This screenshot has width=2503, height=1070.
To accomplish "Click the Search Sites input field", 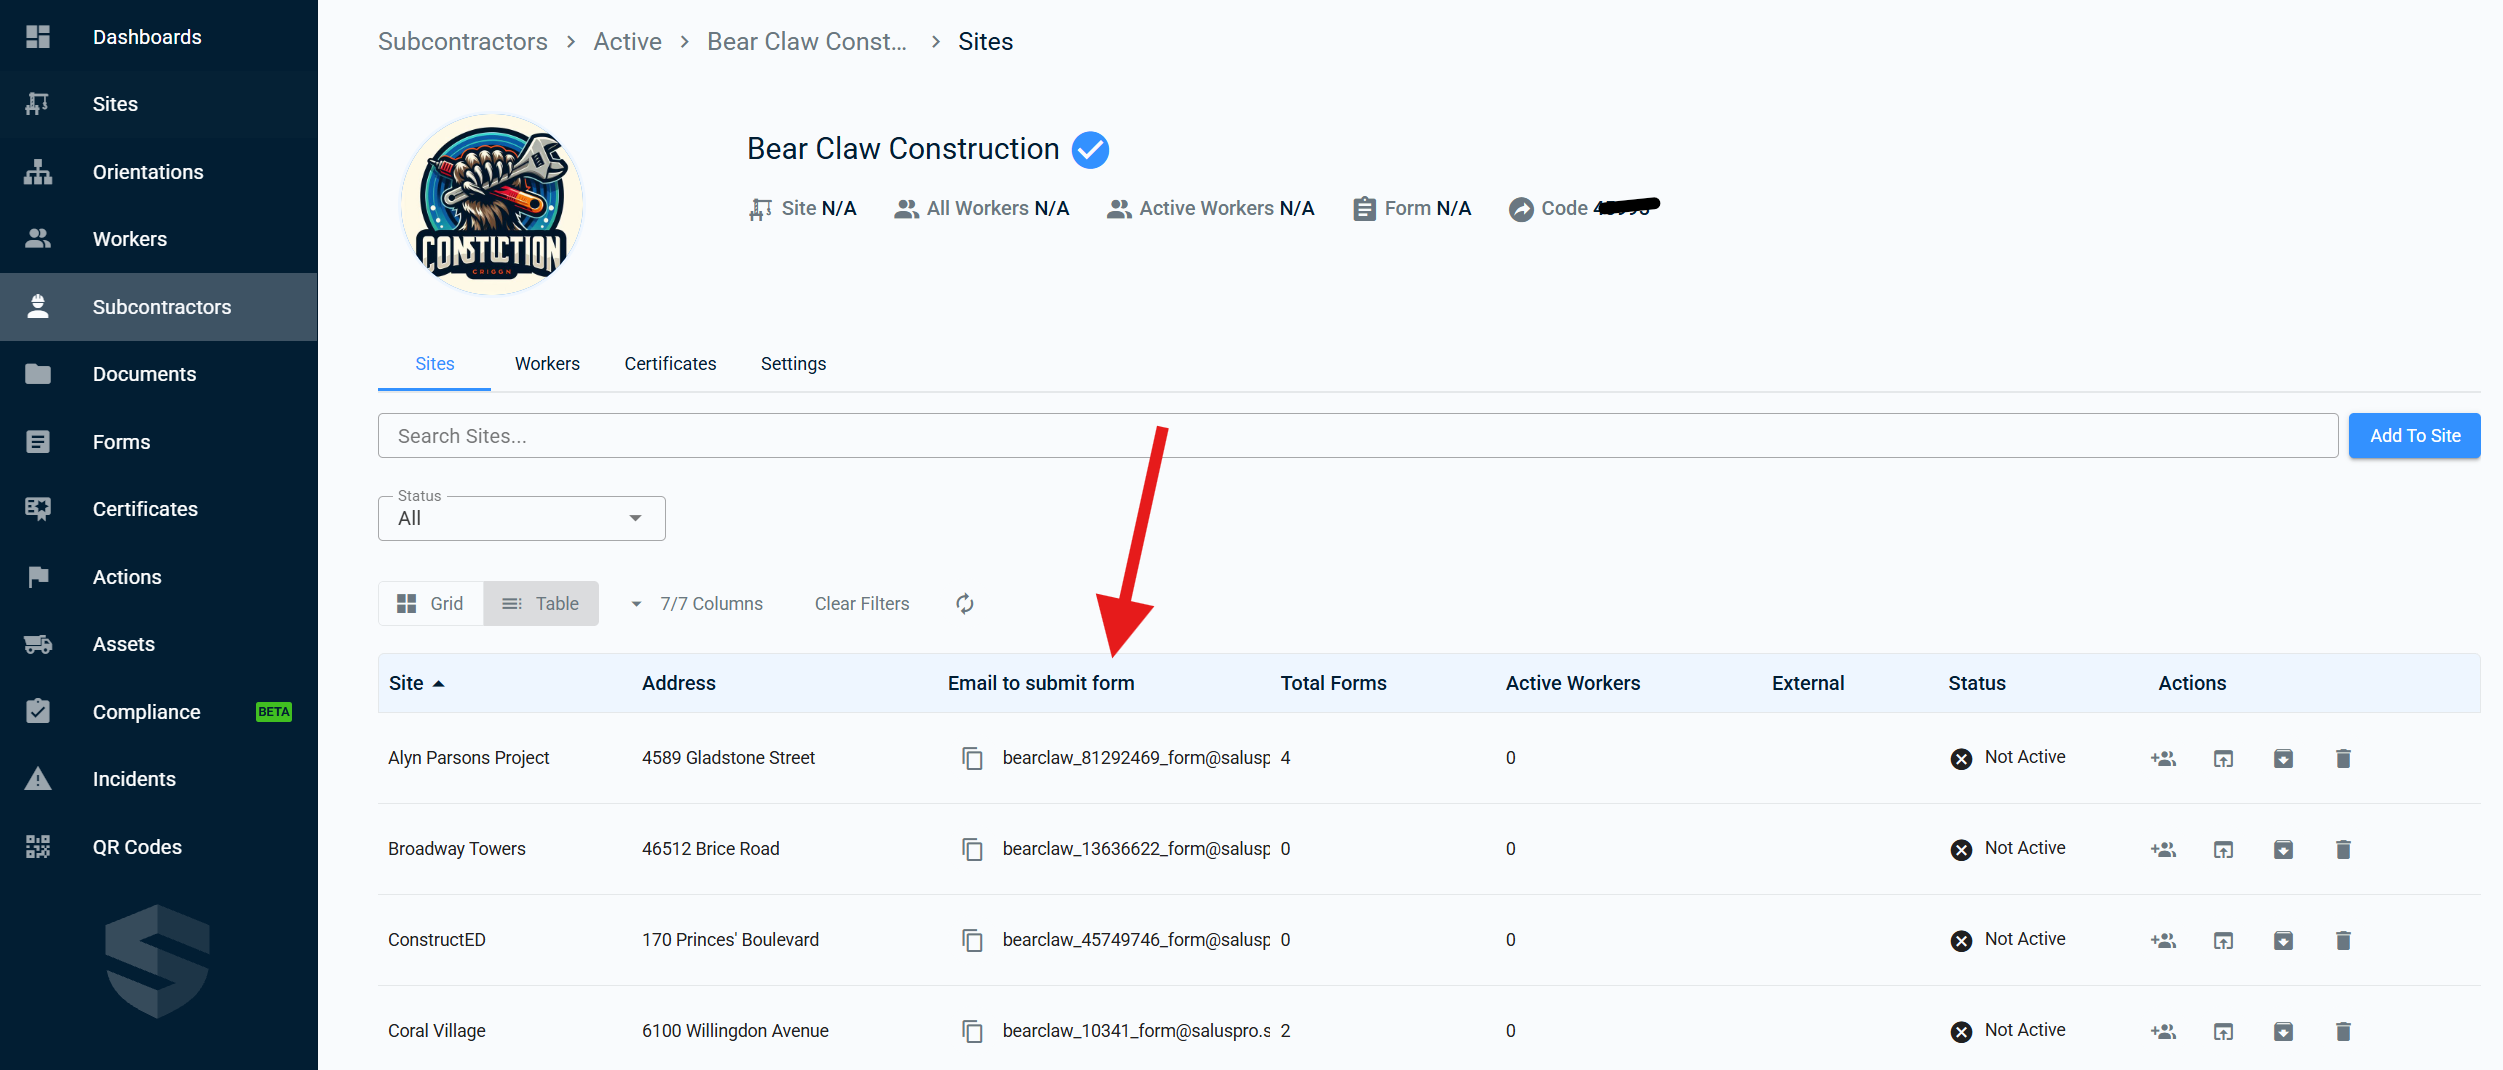I will point(1357,436).
